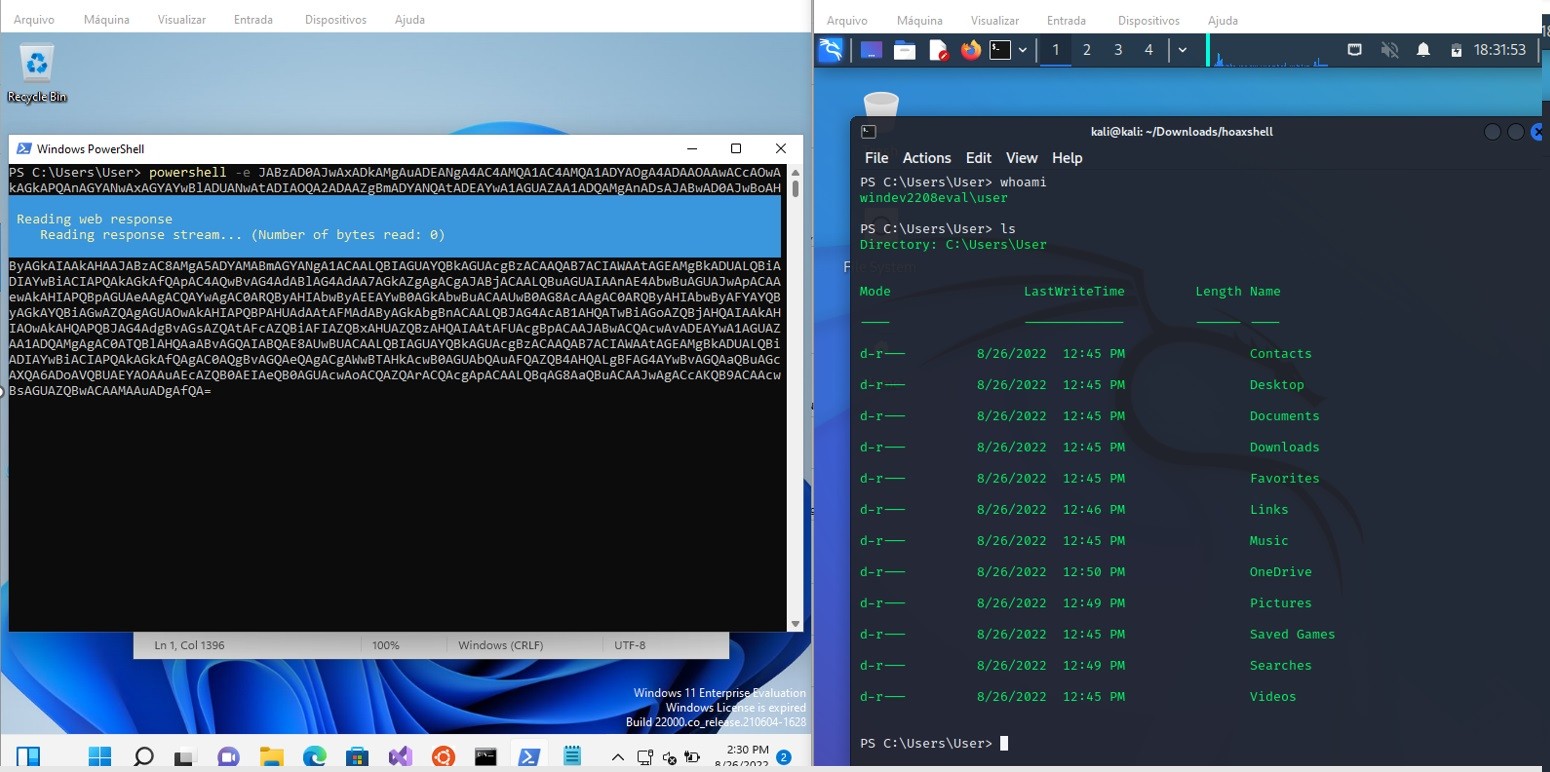Screen dimensions: 1550x772
Task: Open the Windows Start button
Action: (100, 757)
